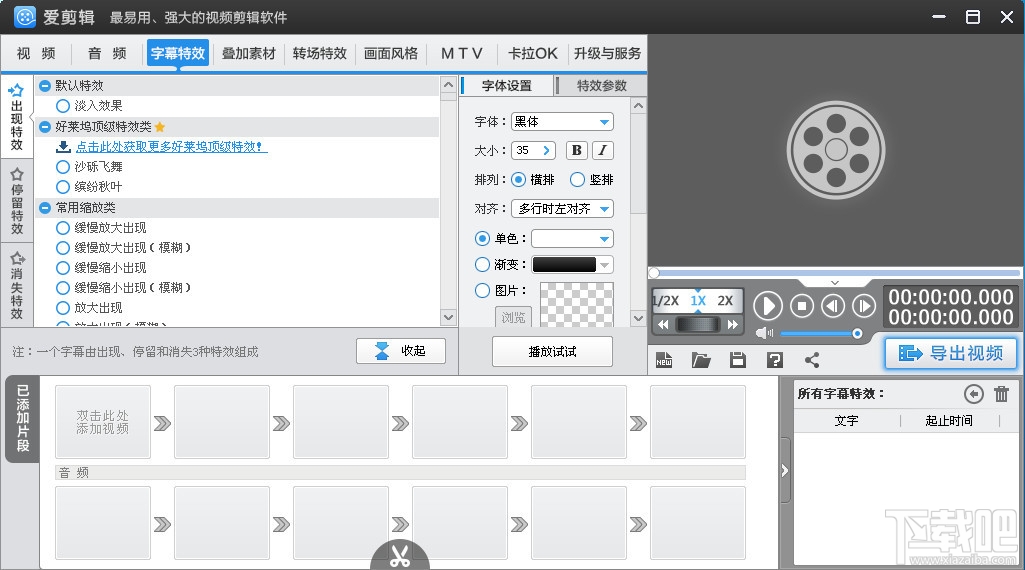1025x570 pixels.
Task: Click the scissors cut icon at bottom
Action: 400,556
